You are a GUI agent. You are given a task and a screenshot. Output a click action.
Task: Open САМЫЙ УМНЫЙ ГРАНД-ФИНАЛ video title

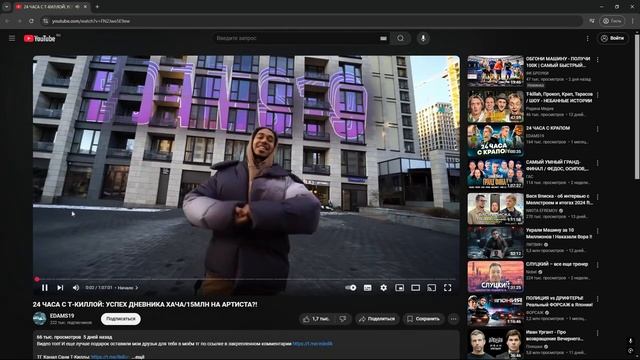(x=557, y=165)
